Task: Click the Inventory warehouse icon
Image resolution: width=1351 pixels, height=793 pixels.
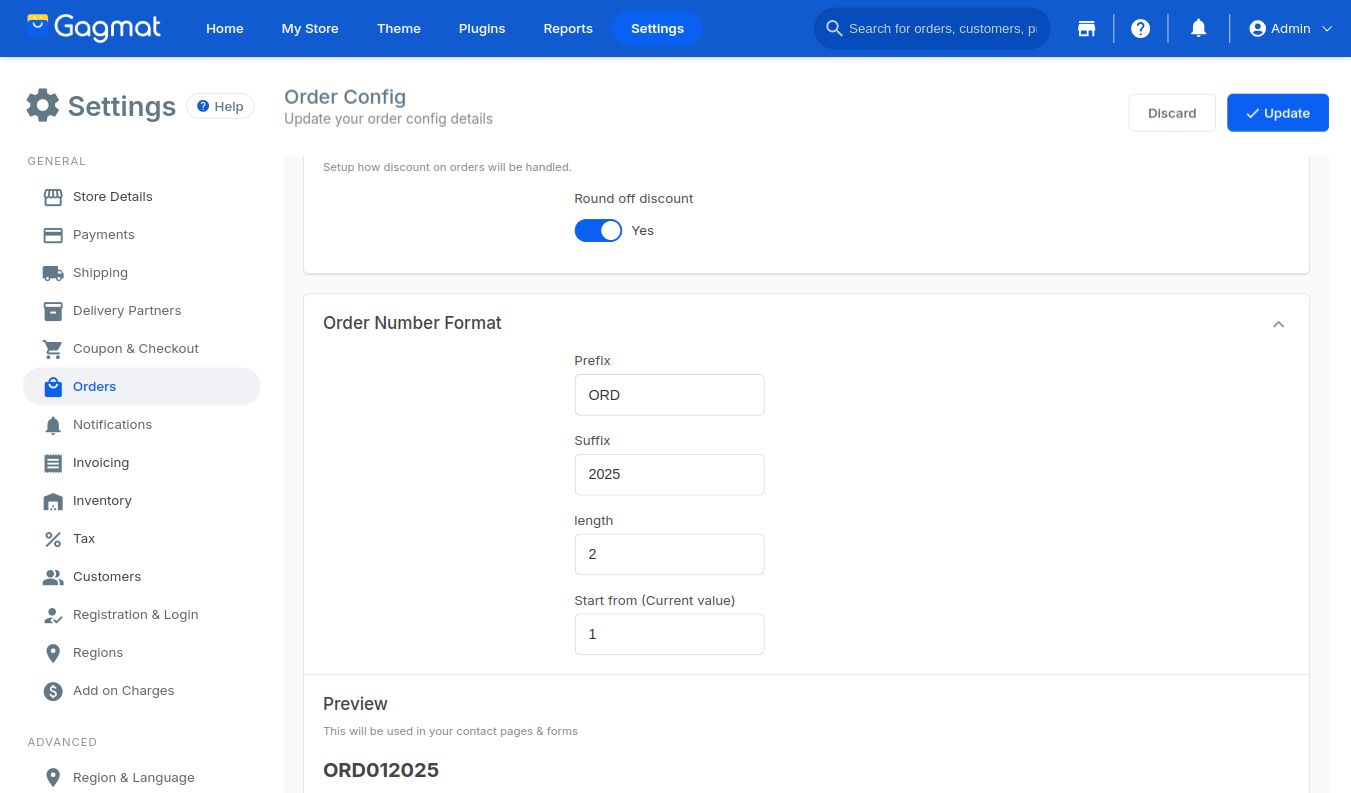Action: [x=53, y=501]
